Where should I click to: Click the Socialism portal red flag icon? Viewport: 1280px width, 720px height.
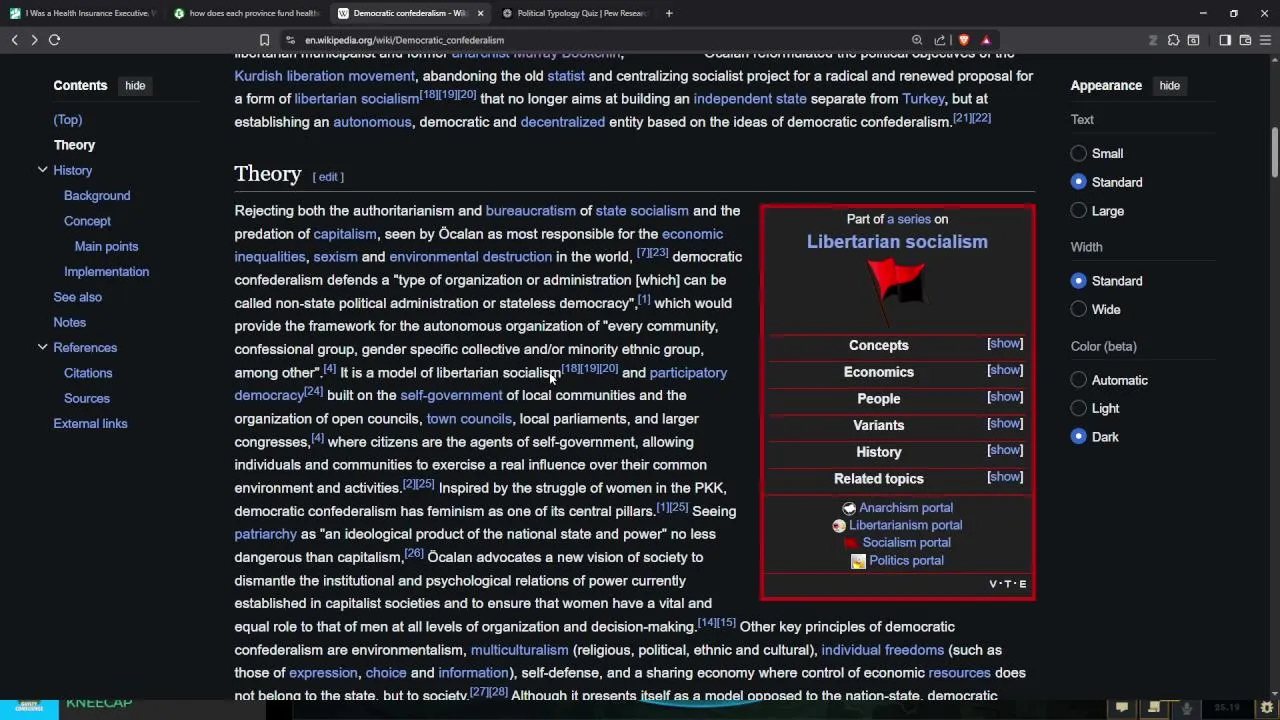pos(851,543)
